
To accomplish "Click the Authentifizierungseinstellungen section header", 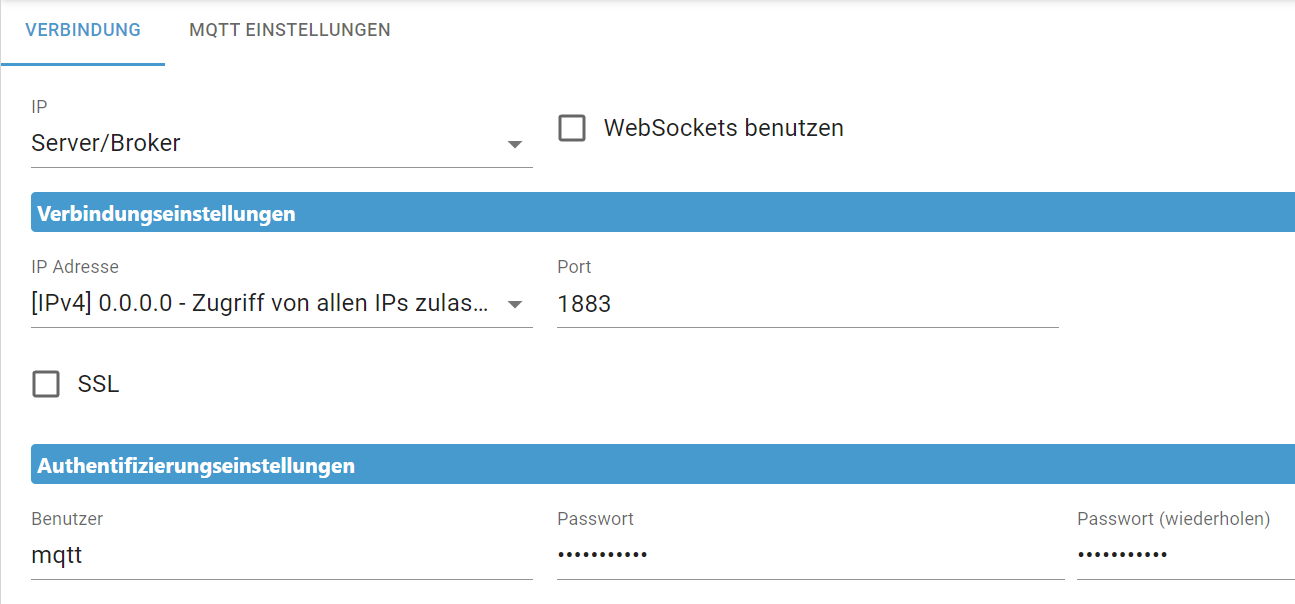I will click(x=196, y=466).
